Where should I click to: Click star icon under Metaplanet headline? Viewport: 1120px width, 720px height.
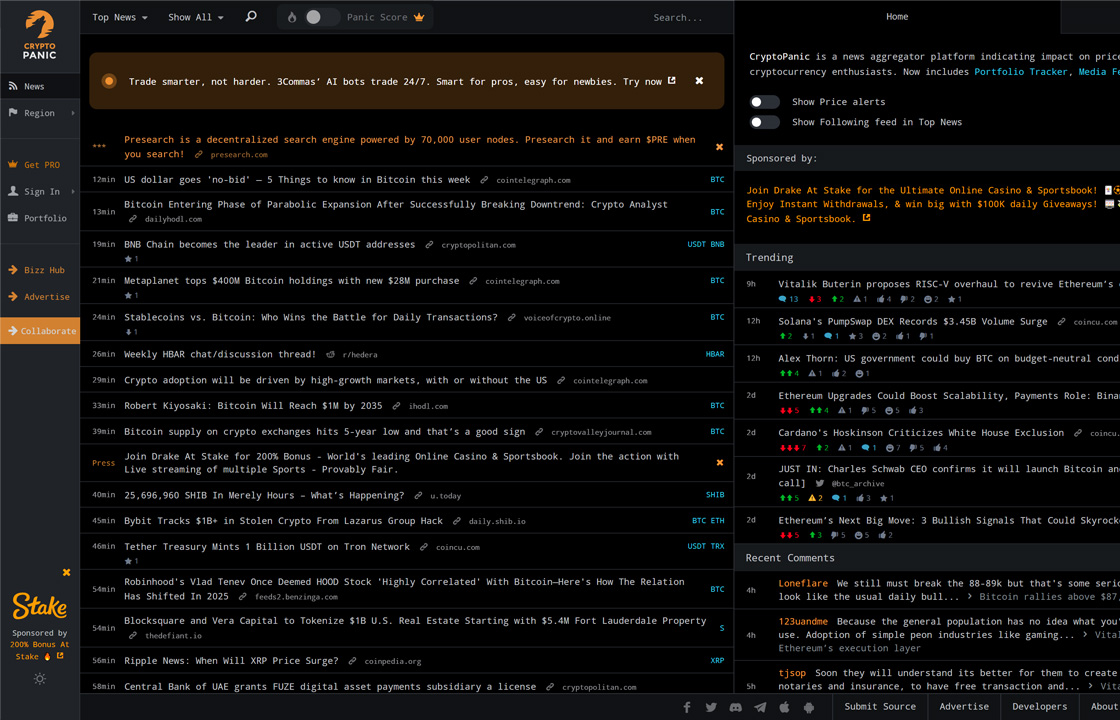point(131,295)
